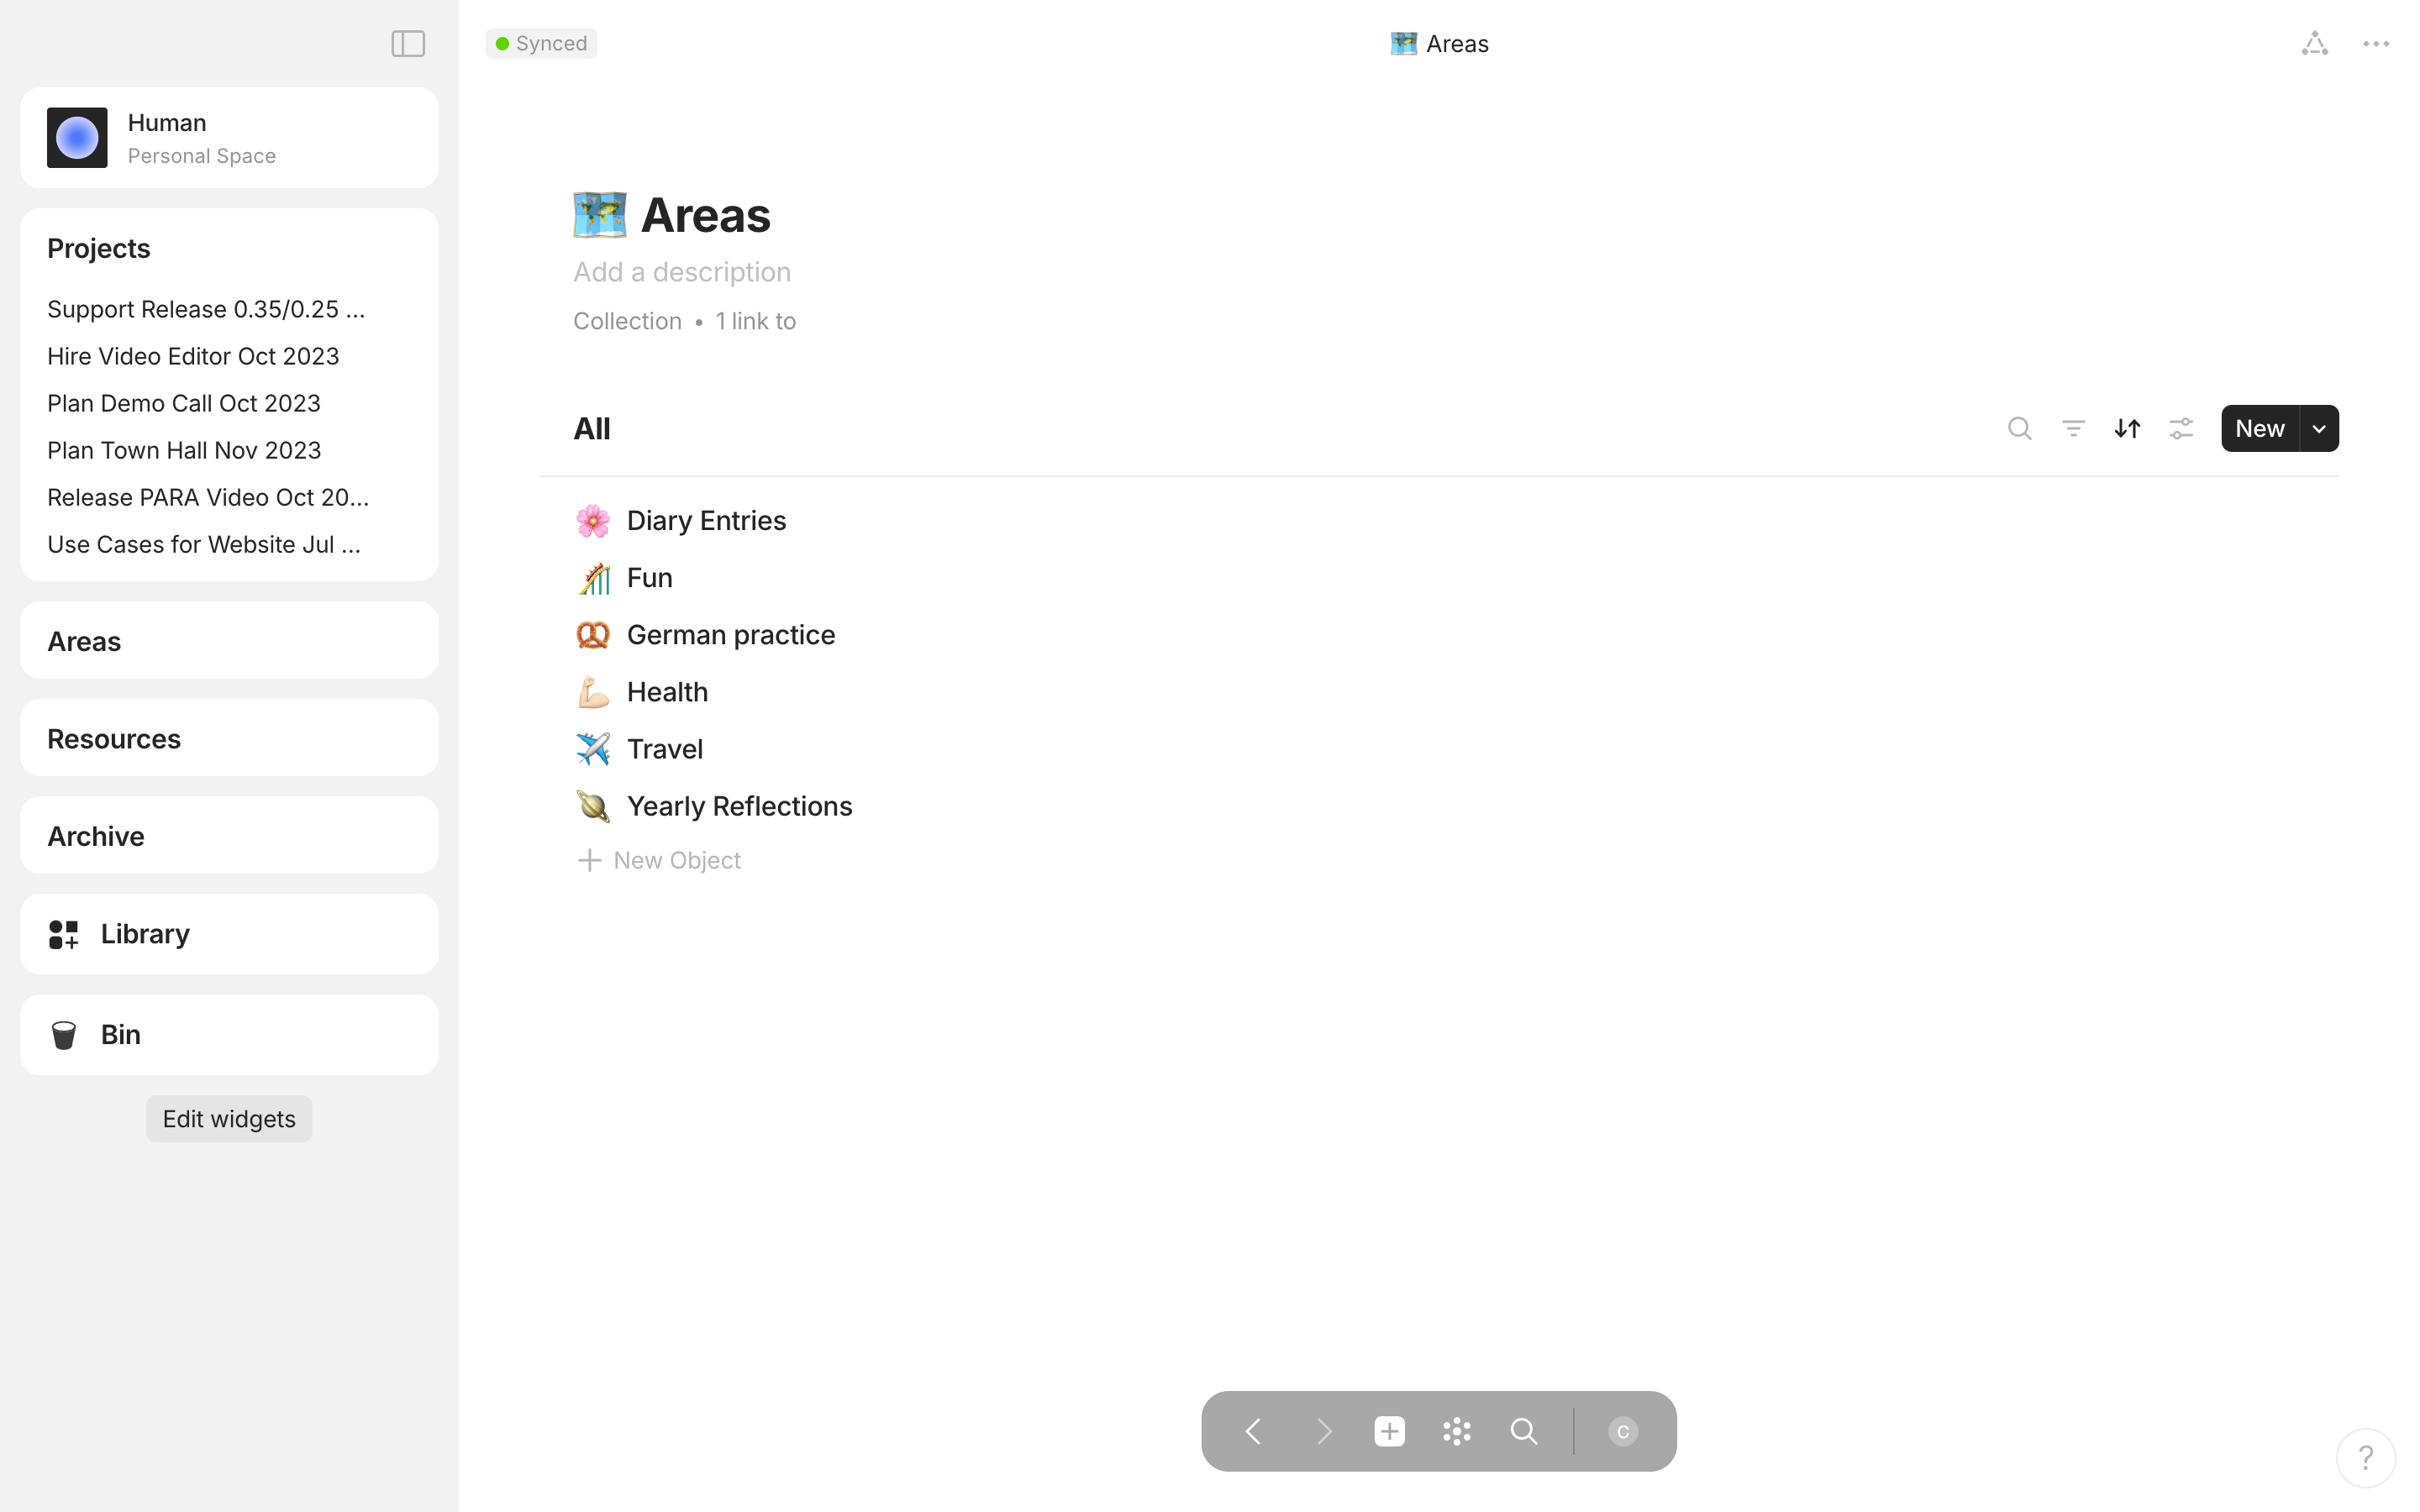
Task: Select the All view tab
Action: (x=592, y=429)
